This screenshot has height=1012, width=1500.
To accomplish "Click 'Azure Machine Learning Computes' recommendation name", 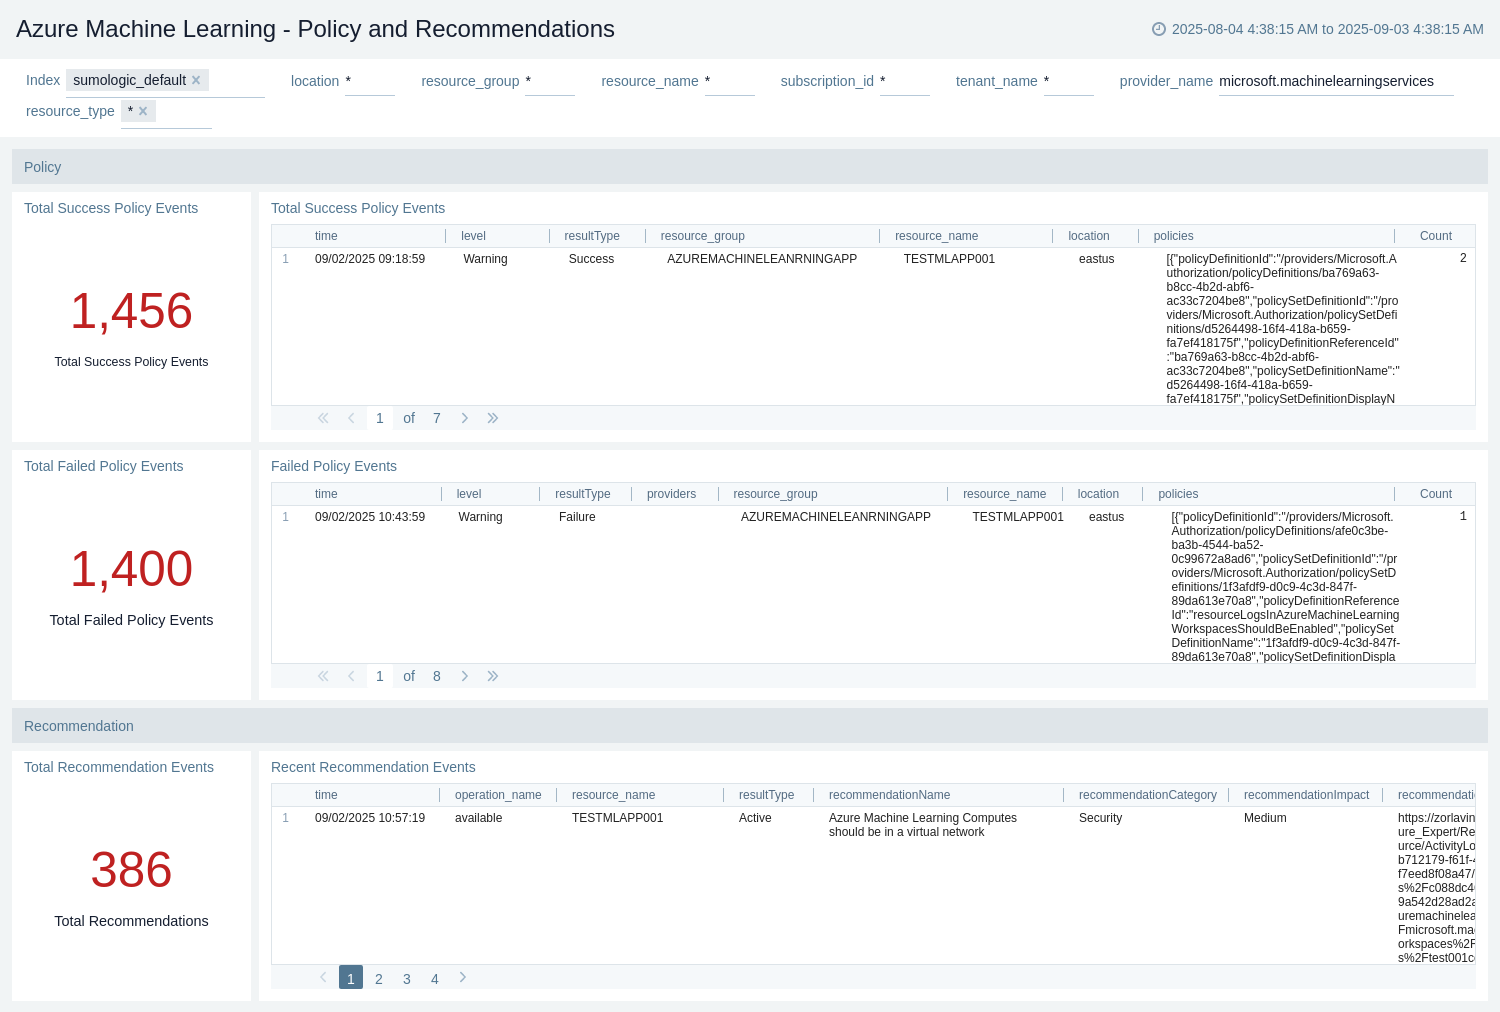I will coord(922,818).
